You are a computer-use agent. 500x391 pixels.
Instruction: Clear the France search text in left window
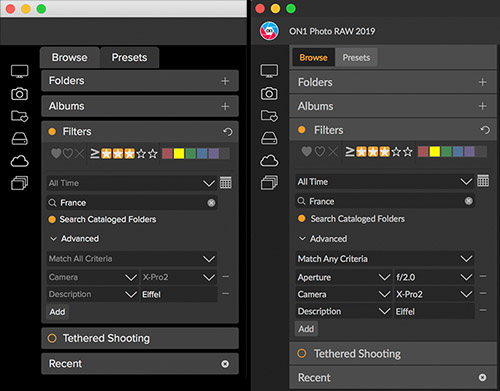pyautogui.click(x=211, y=203)
